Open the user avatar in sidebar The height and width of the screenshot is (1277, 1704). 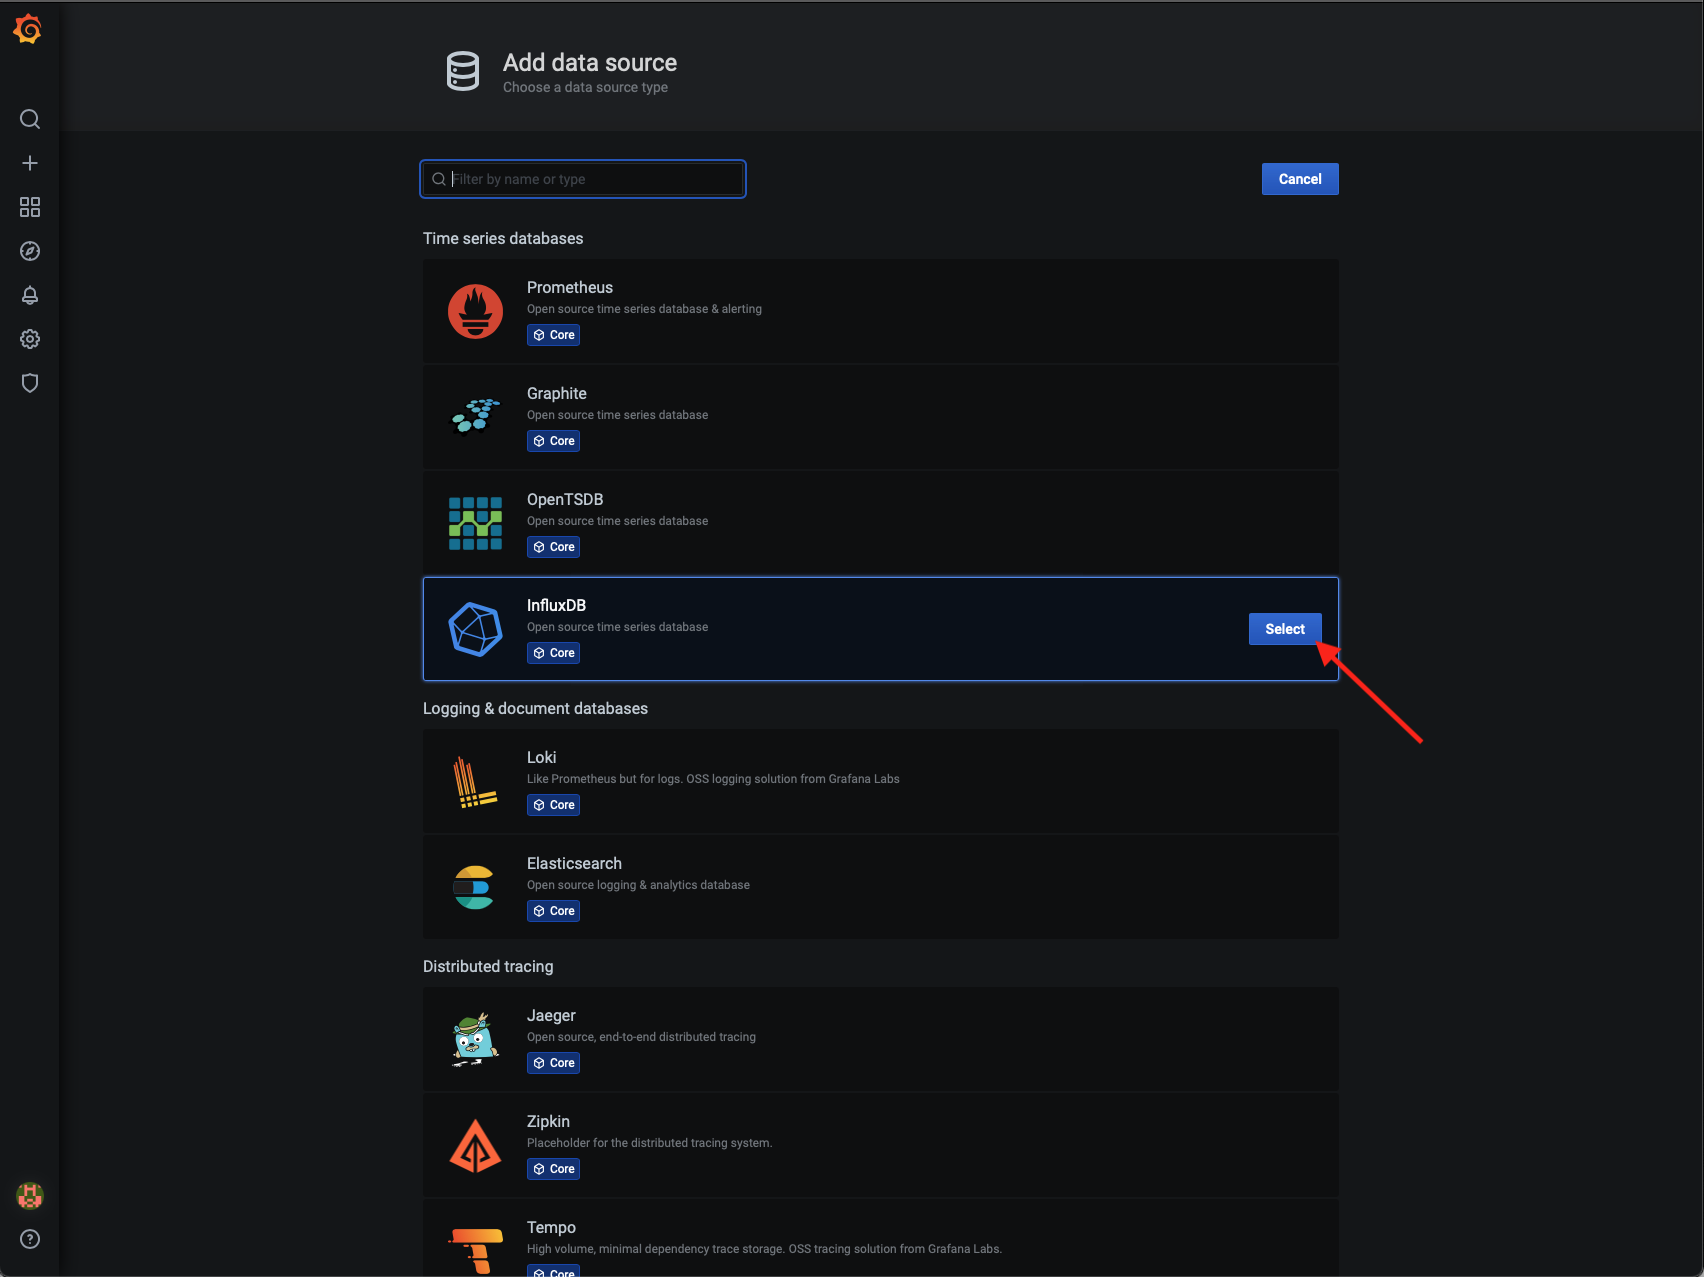pos(30,1195)
